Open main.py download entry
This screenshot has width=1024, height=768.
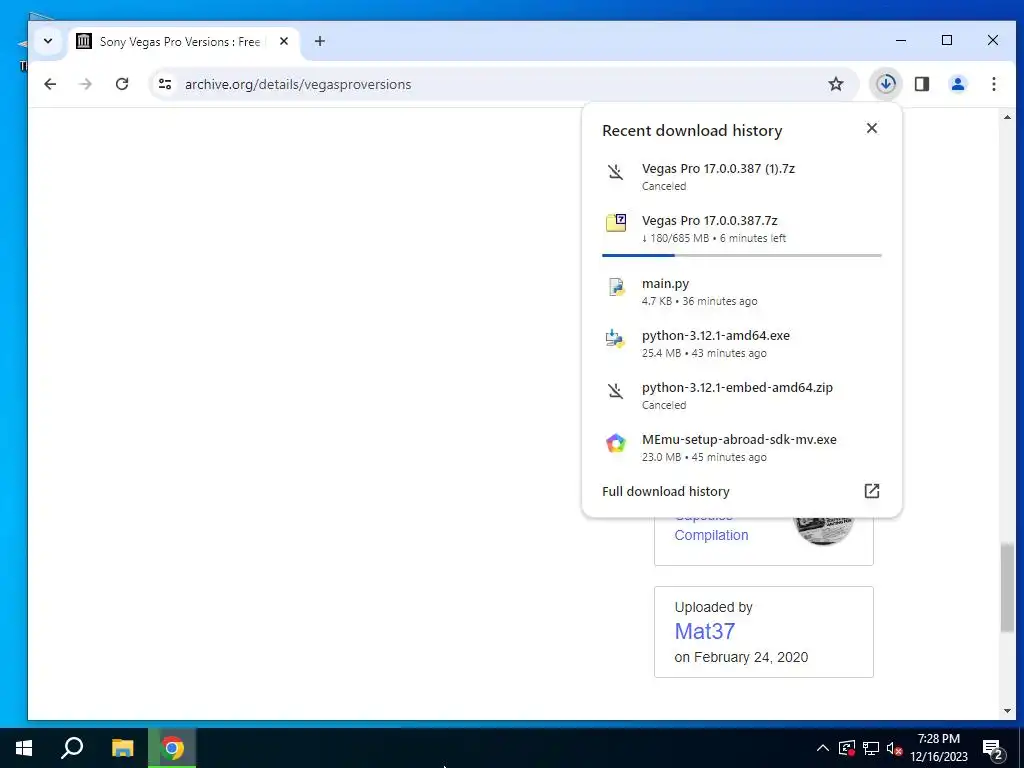742,291
